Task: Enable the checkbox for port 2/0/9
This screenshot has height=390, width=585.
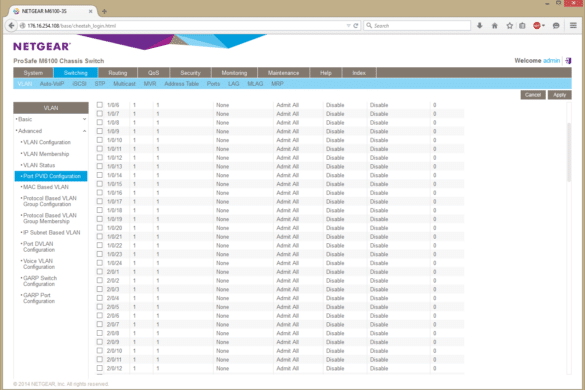Action: point(100,341)
